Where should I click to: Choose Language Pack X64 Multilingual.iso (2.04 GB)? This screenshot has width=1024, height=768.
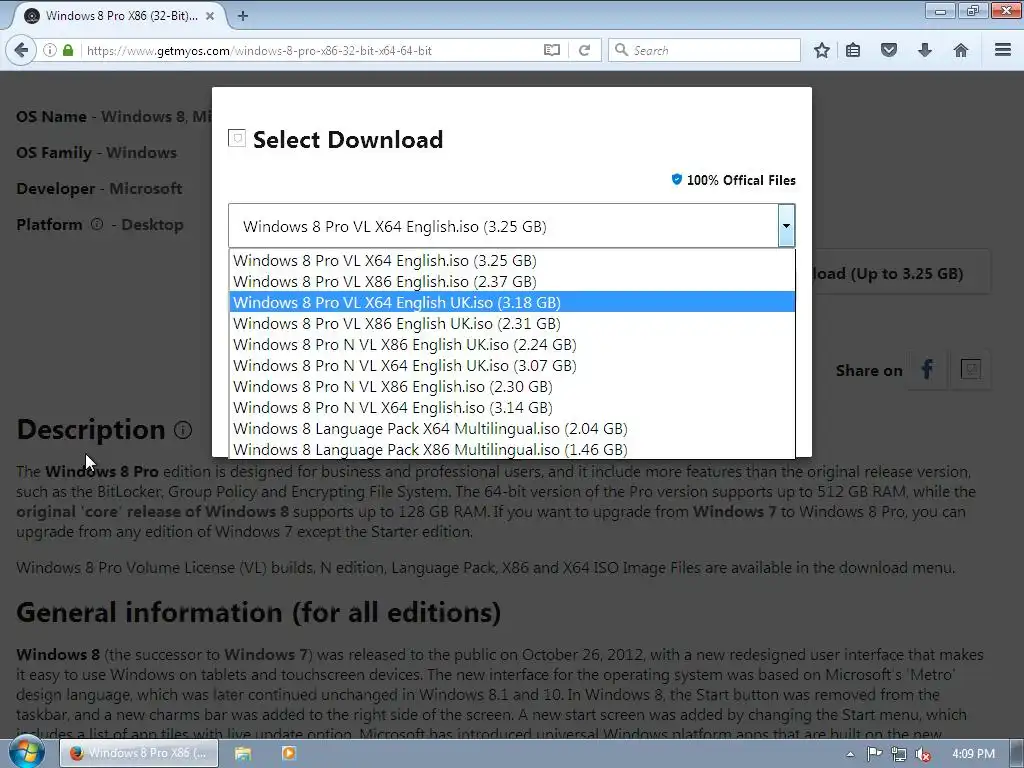pyautogui.click(x=512, y=428)
